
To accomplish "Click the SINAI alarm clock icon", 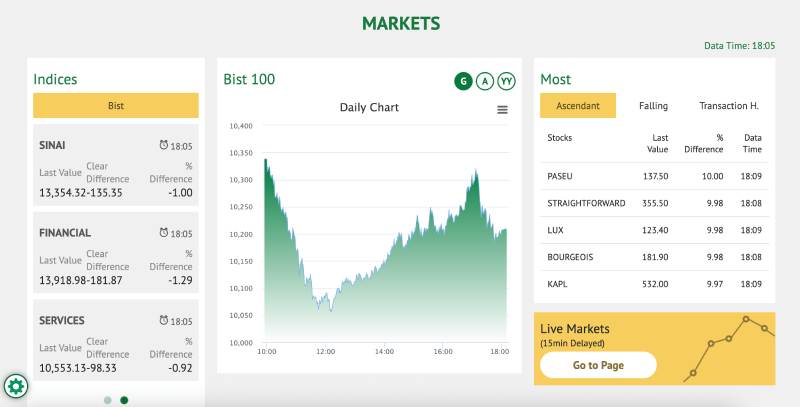I will coord(164,146).
